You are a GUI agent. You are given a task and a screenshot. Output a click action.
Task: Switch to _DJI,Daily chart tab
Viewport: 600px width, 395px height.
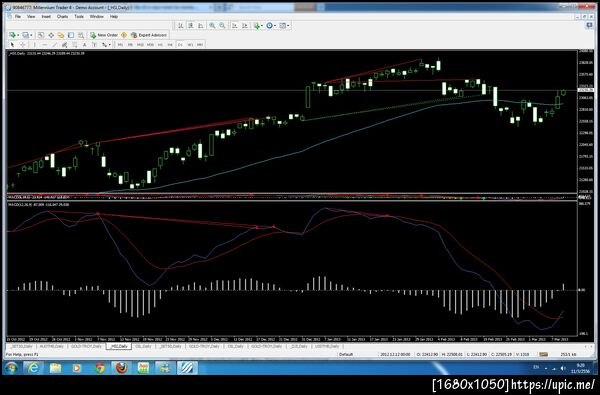coord(298,346)
